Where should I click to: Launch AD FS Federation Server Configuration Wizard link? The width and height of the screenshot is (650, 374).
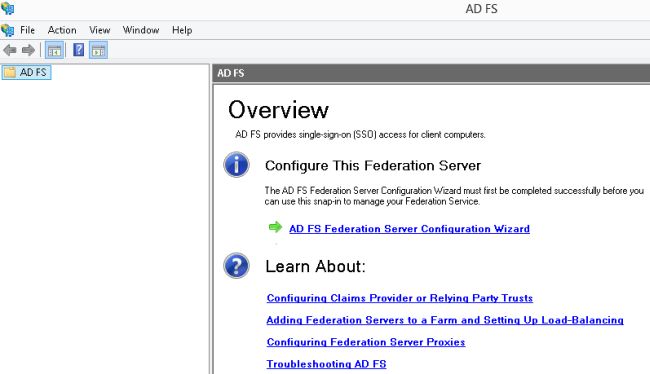(x=409, y=229)
